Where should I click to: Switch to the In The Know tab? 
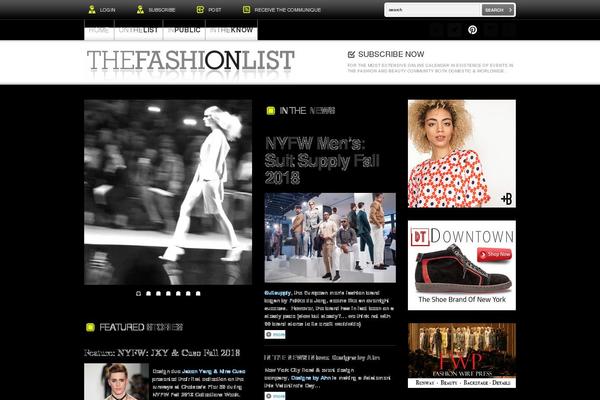click(x=232, y=30)
